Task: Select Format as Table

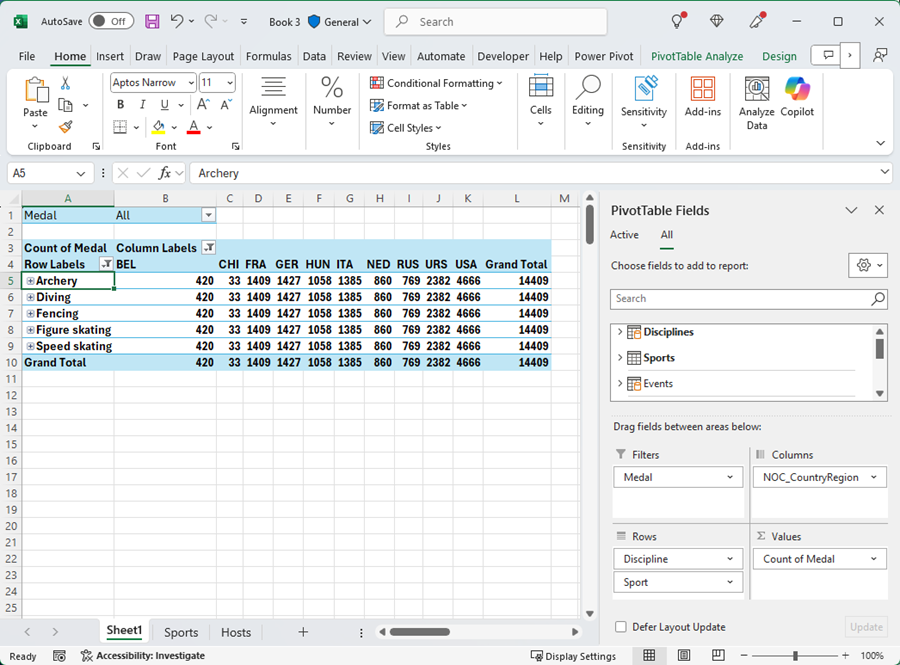Action: [x=418, y=105]
